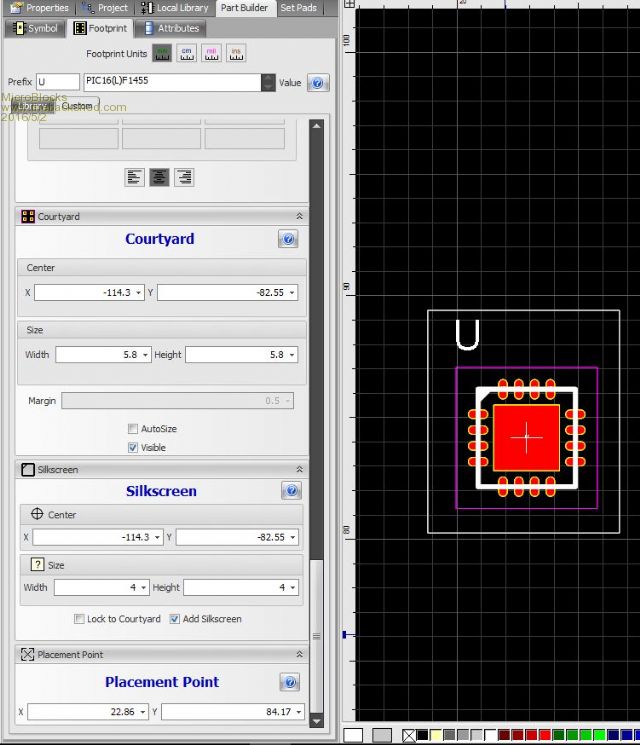Select millimeter footprint units icon
Viewport: 640px width, 745px height.
[161, 53]
